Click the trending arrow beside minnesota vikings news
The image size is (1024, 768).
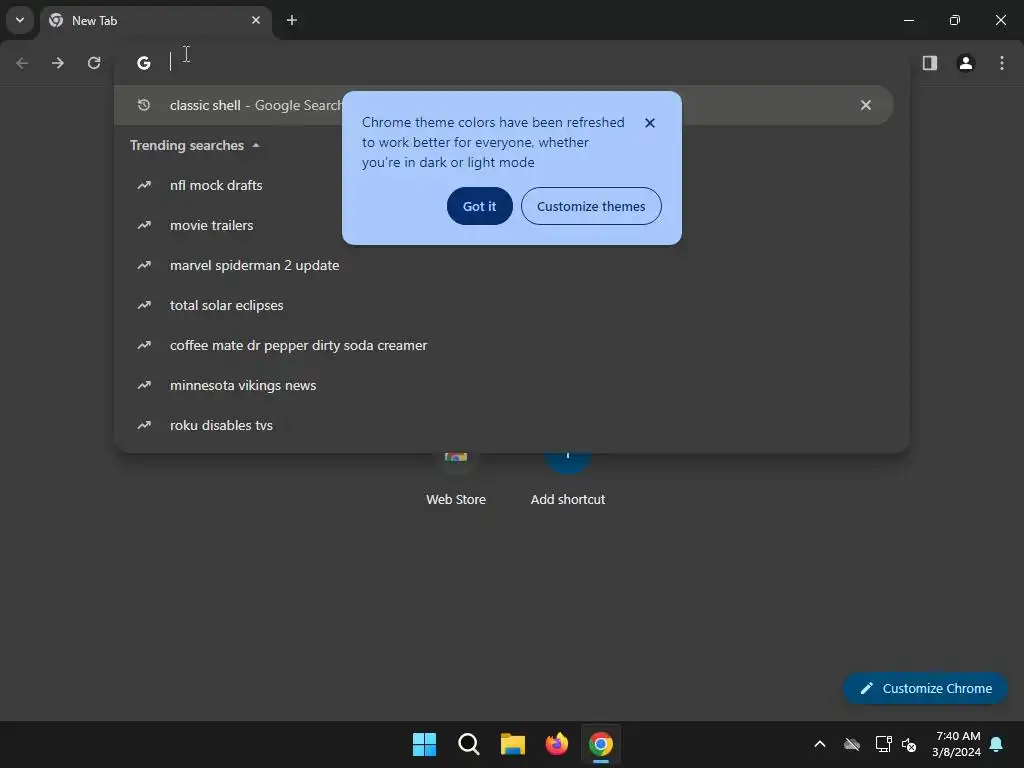coord(144,385)
